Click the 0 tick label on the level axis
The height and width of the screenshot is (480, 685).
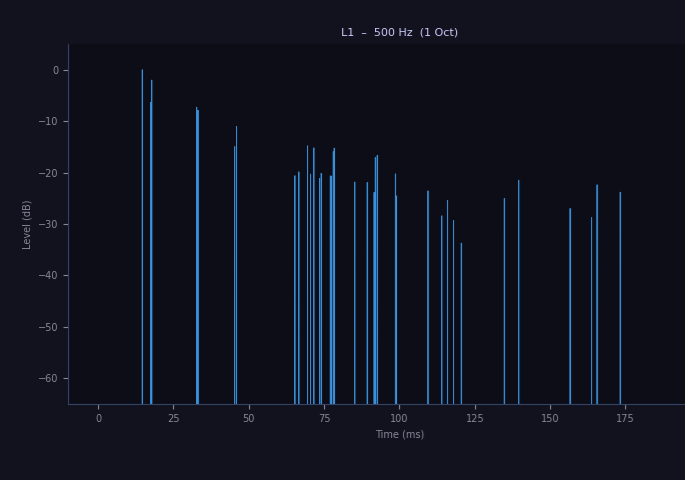[x=55, y=70]
